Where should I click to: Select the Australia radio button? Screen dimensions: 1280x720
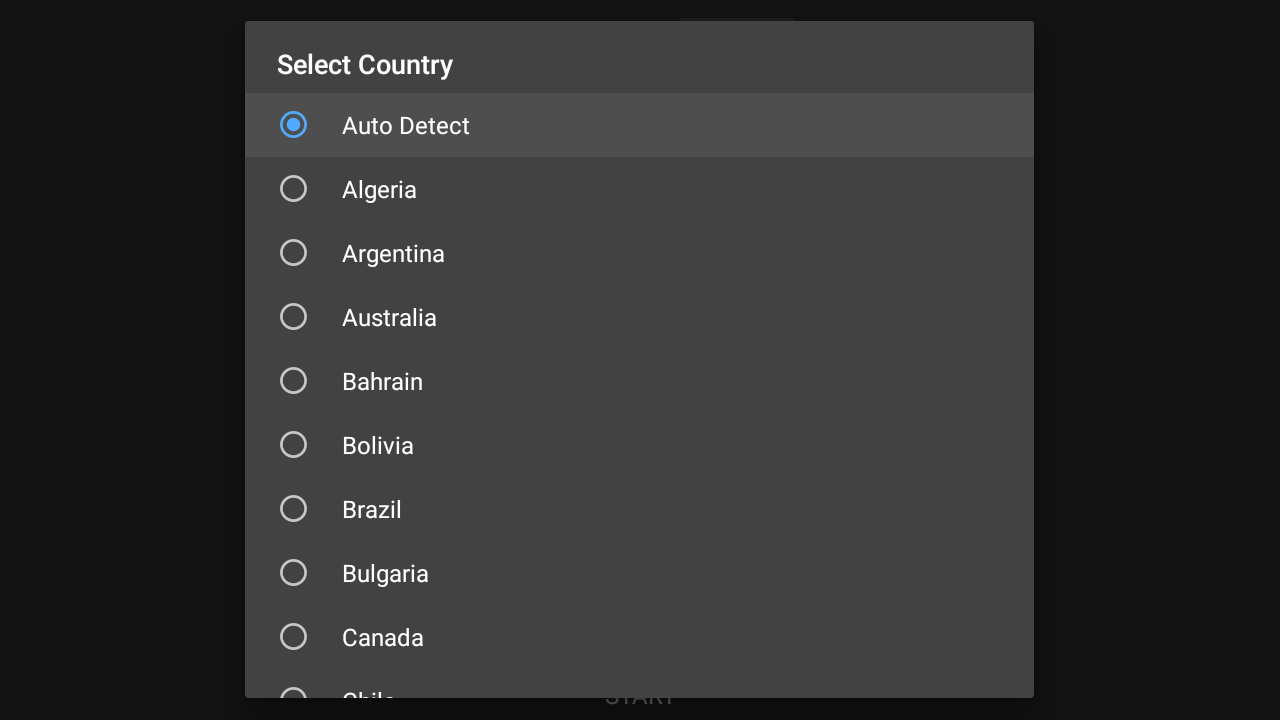coord(293,317)
